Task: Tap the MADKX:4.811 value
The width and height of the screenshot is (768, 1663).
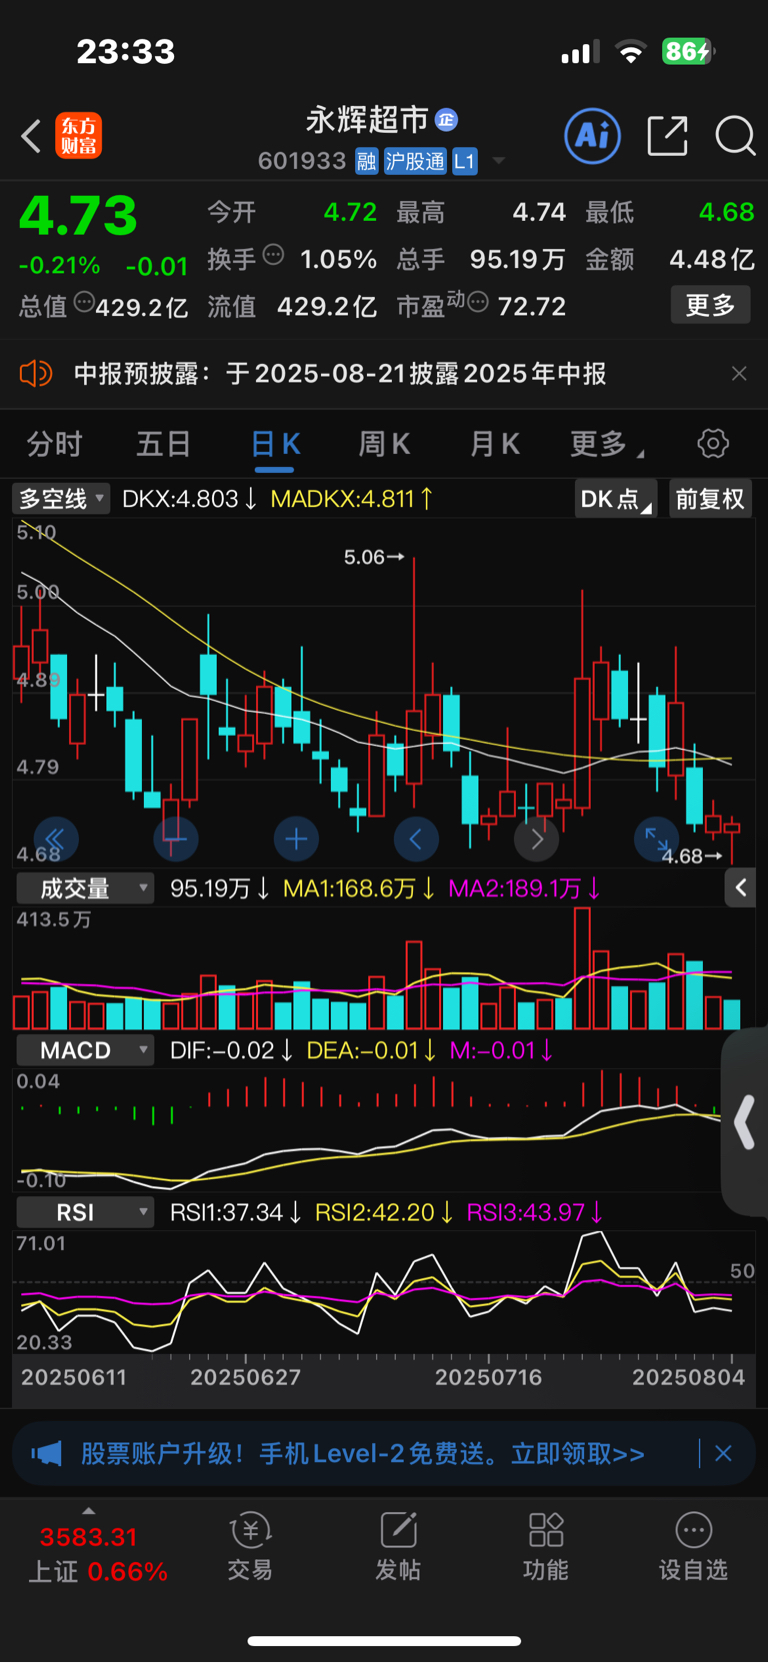Action: (x=352, y=498)
